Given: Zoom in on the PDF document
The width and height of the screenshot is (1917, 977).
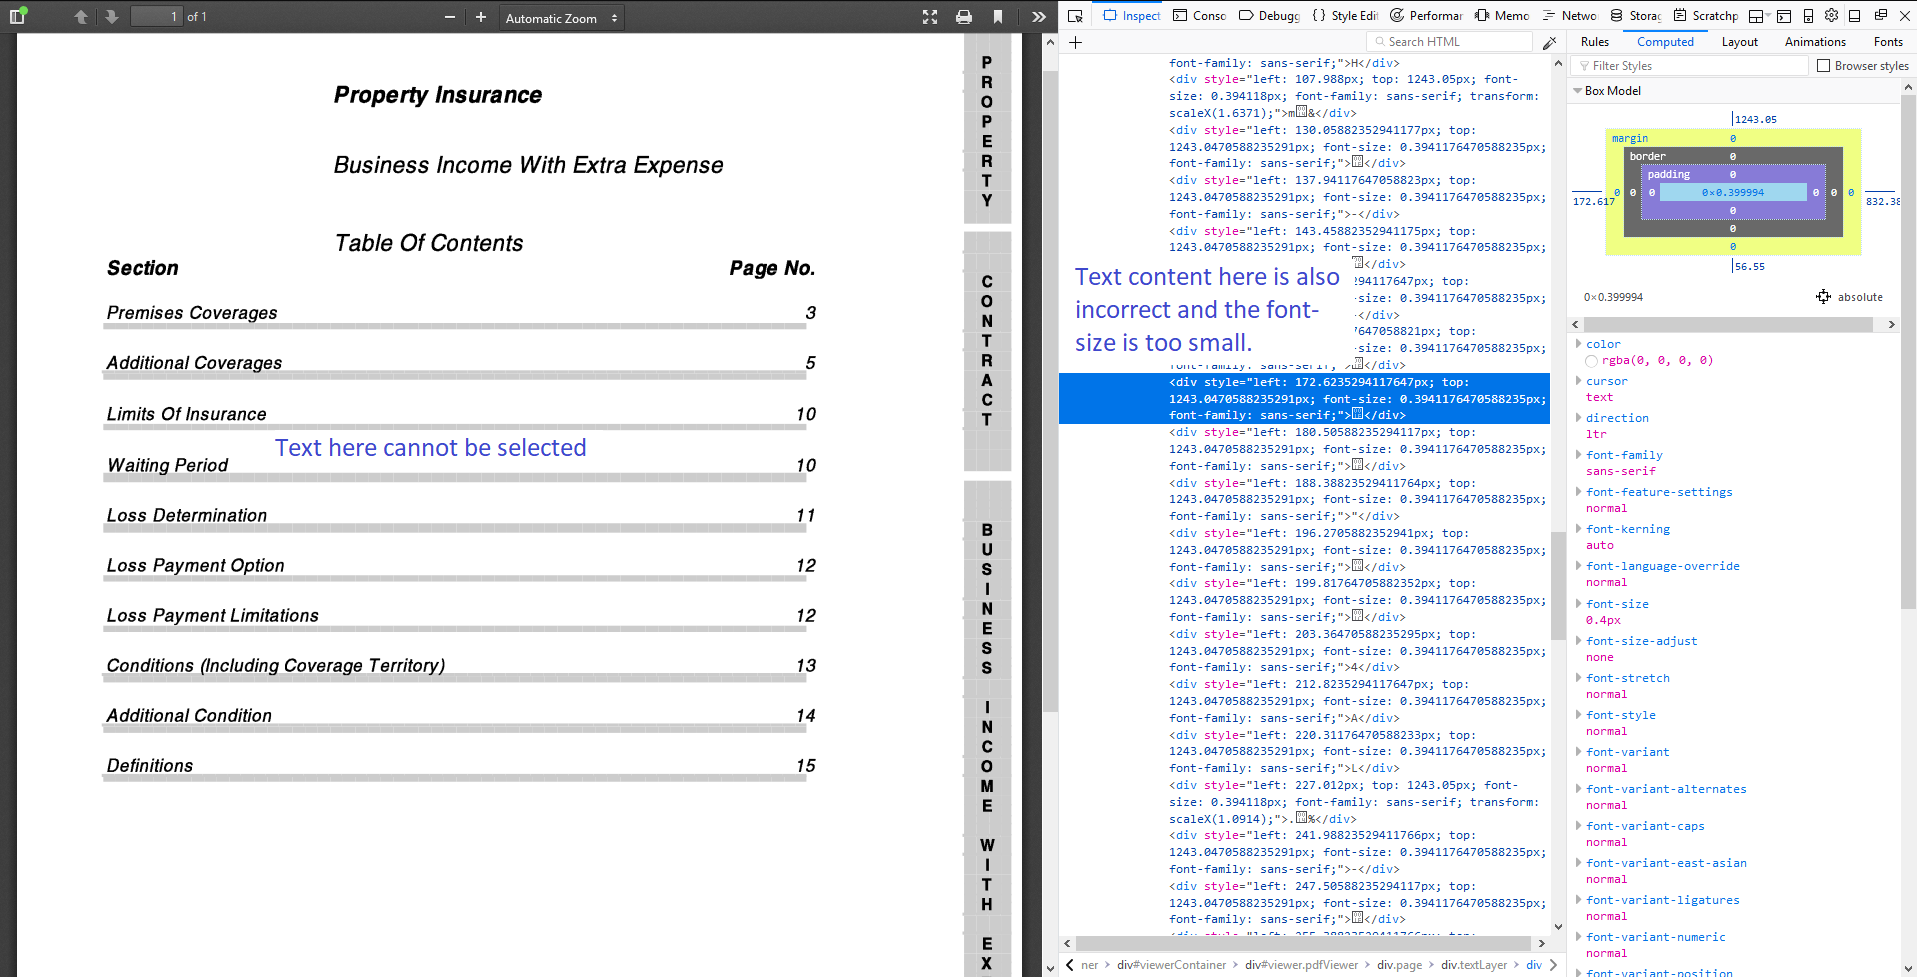Looking at the screenshot, I should click(x=481, y=17).
